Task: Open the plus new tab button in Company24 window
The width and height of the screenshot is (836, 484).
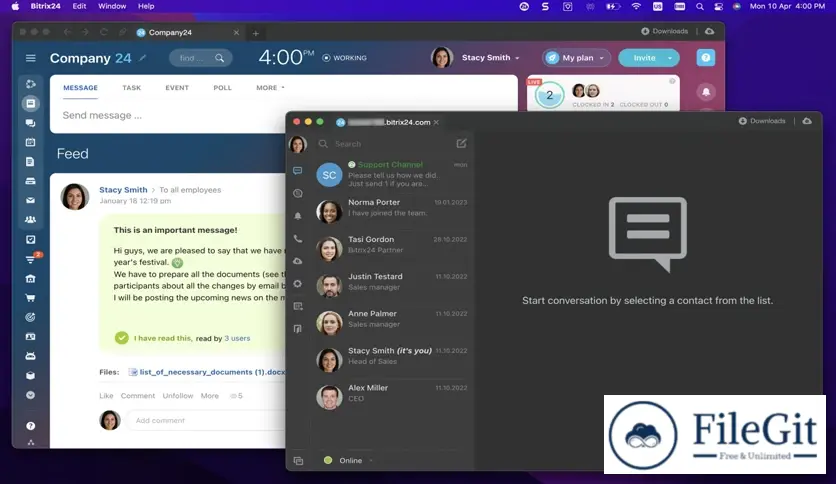Action: (x=255, y=33)
